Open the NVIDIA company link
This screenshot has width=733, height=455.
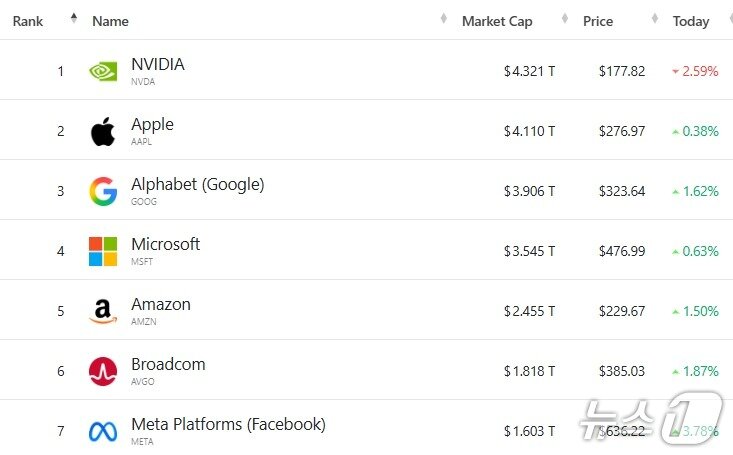[158, 64]
